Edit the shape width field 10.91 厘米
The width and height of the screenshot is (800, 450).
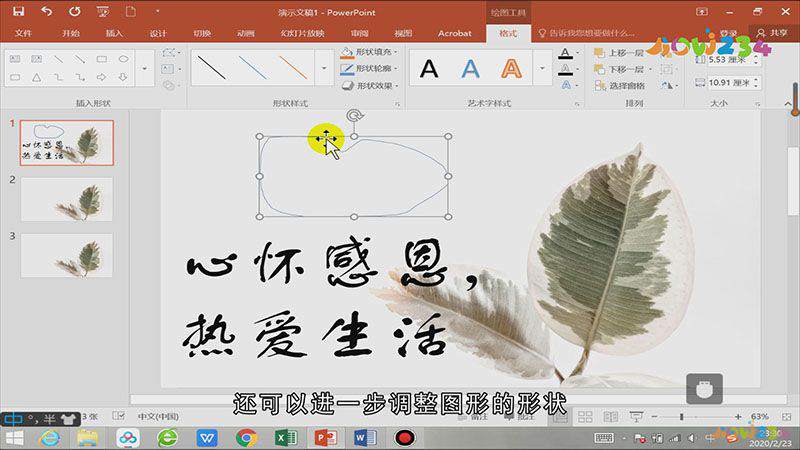729,82
